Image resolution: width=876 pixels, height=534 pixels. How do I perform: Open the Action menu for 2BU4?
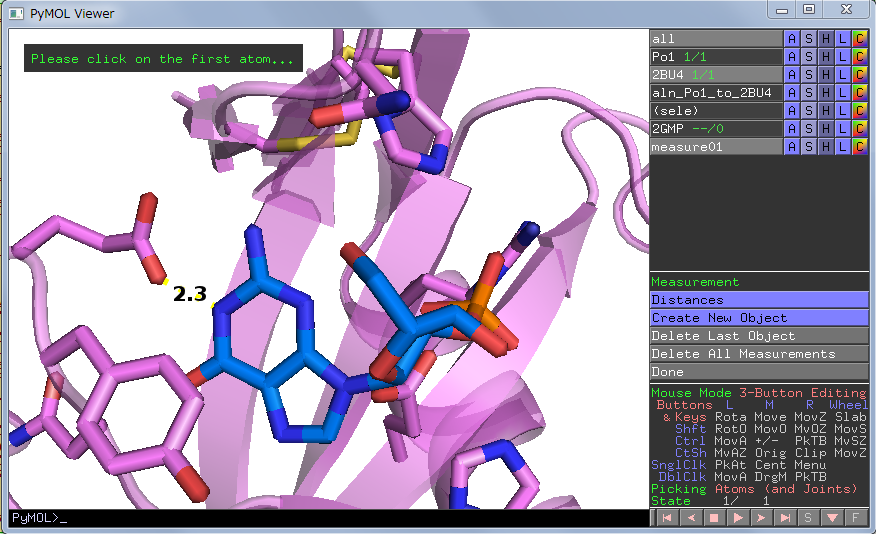coord(792,75)
